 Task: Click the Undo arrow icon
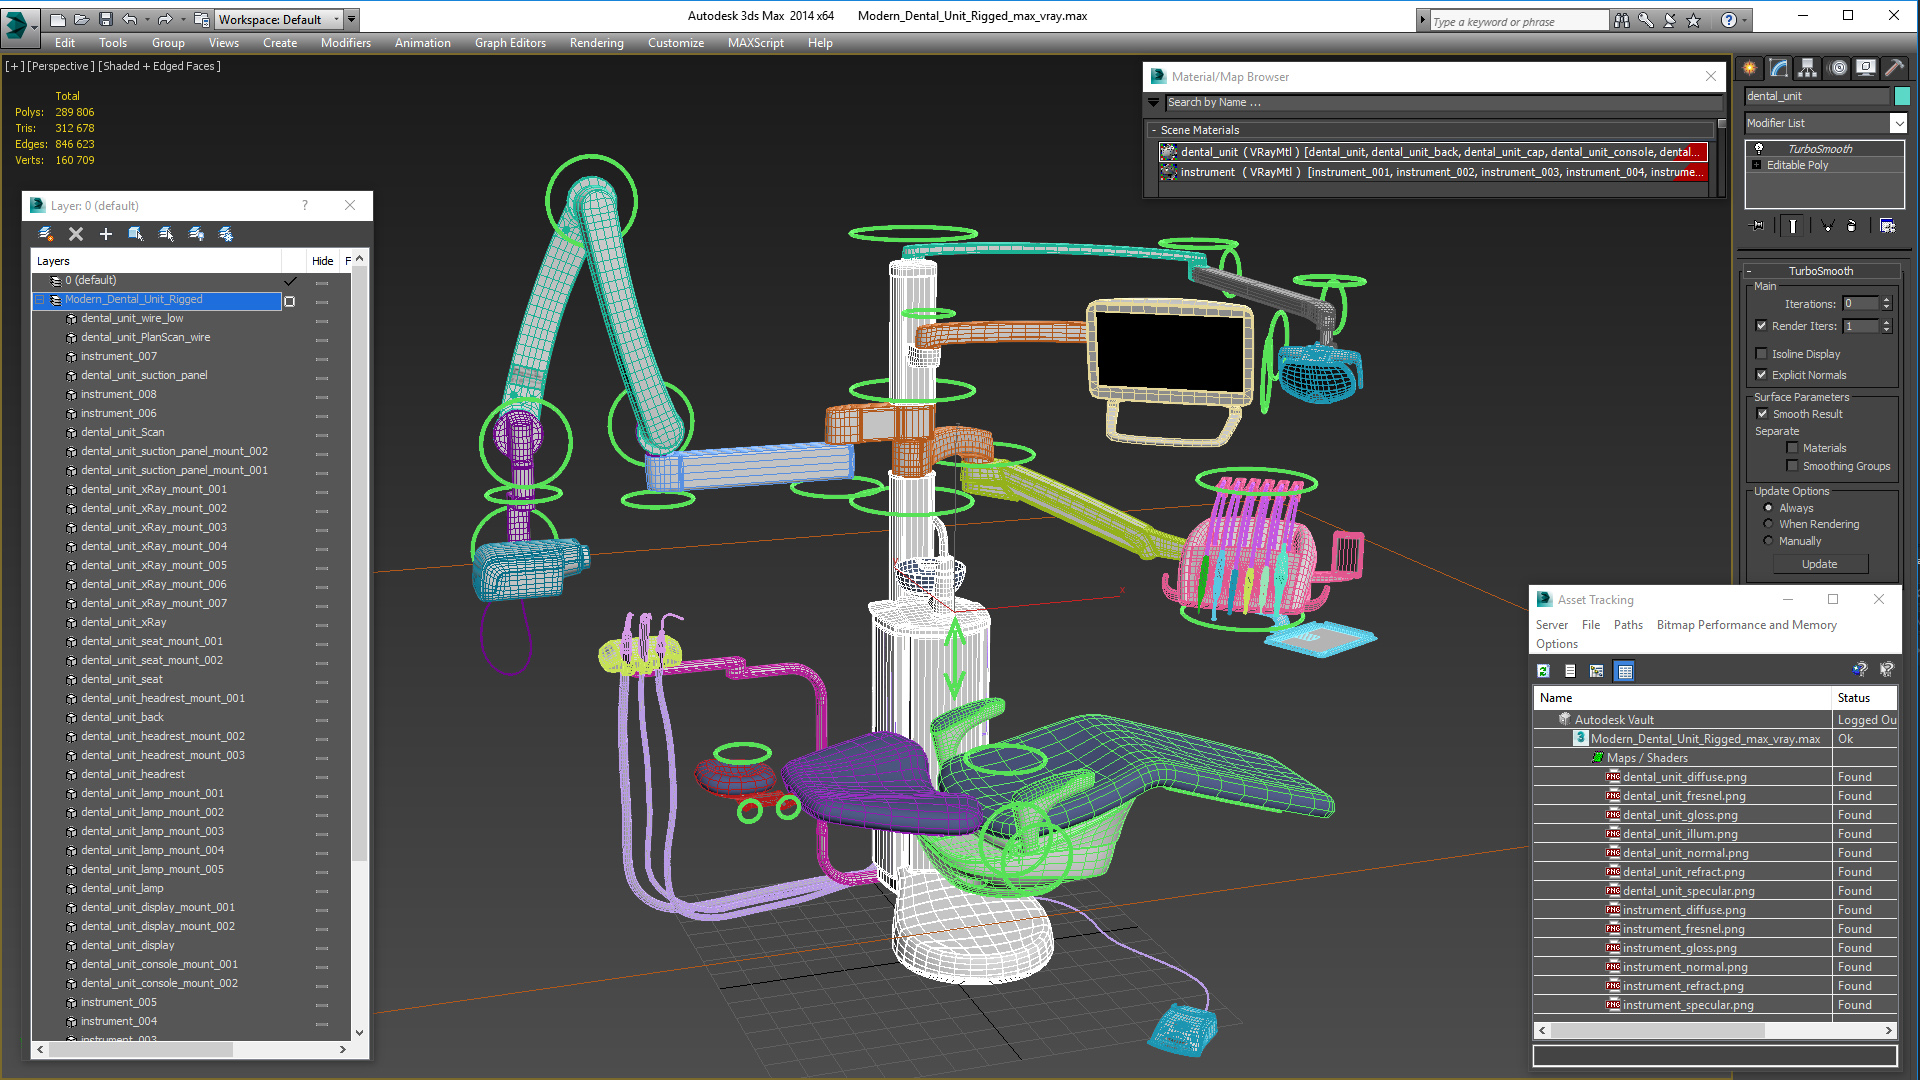pos(130,19)
